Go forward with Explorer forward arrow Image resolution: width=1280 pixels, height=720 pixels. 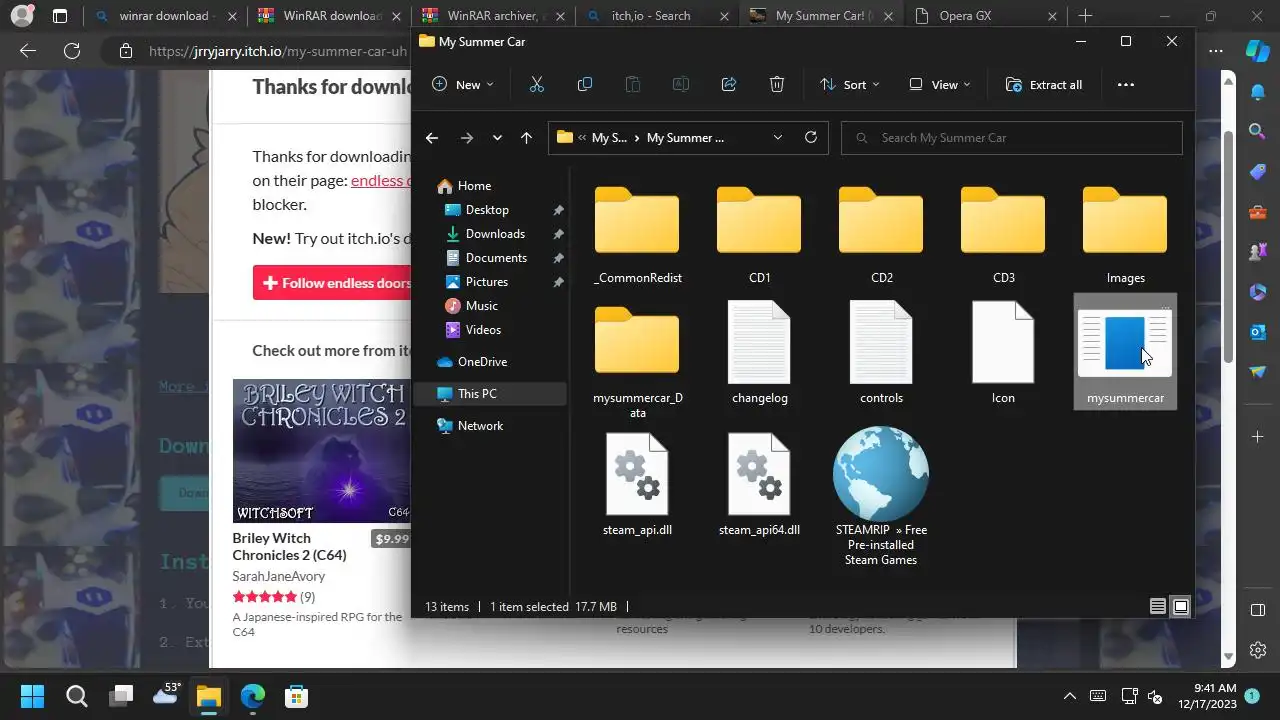point(466,138)
